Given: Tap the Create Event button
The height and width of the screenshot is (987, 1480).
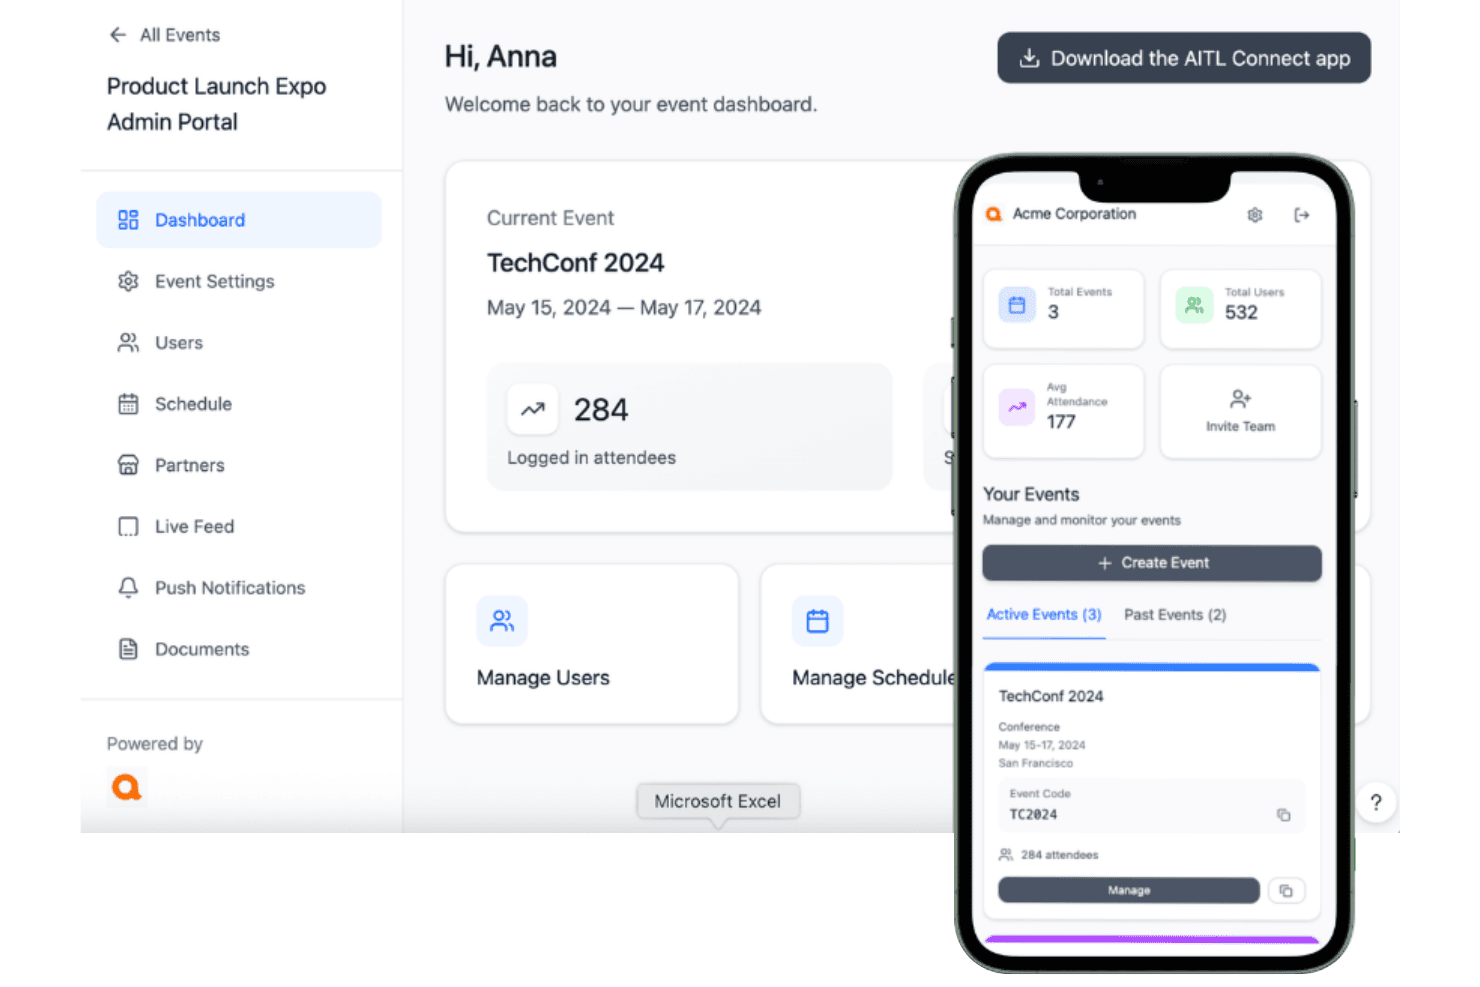Looking at the screenshot, I should pyautogui.click(x=1152, y=563).
